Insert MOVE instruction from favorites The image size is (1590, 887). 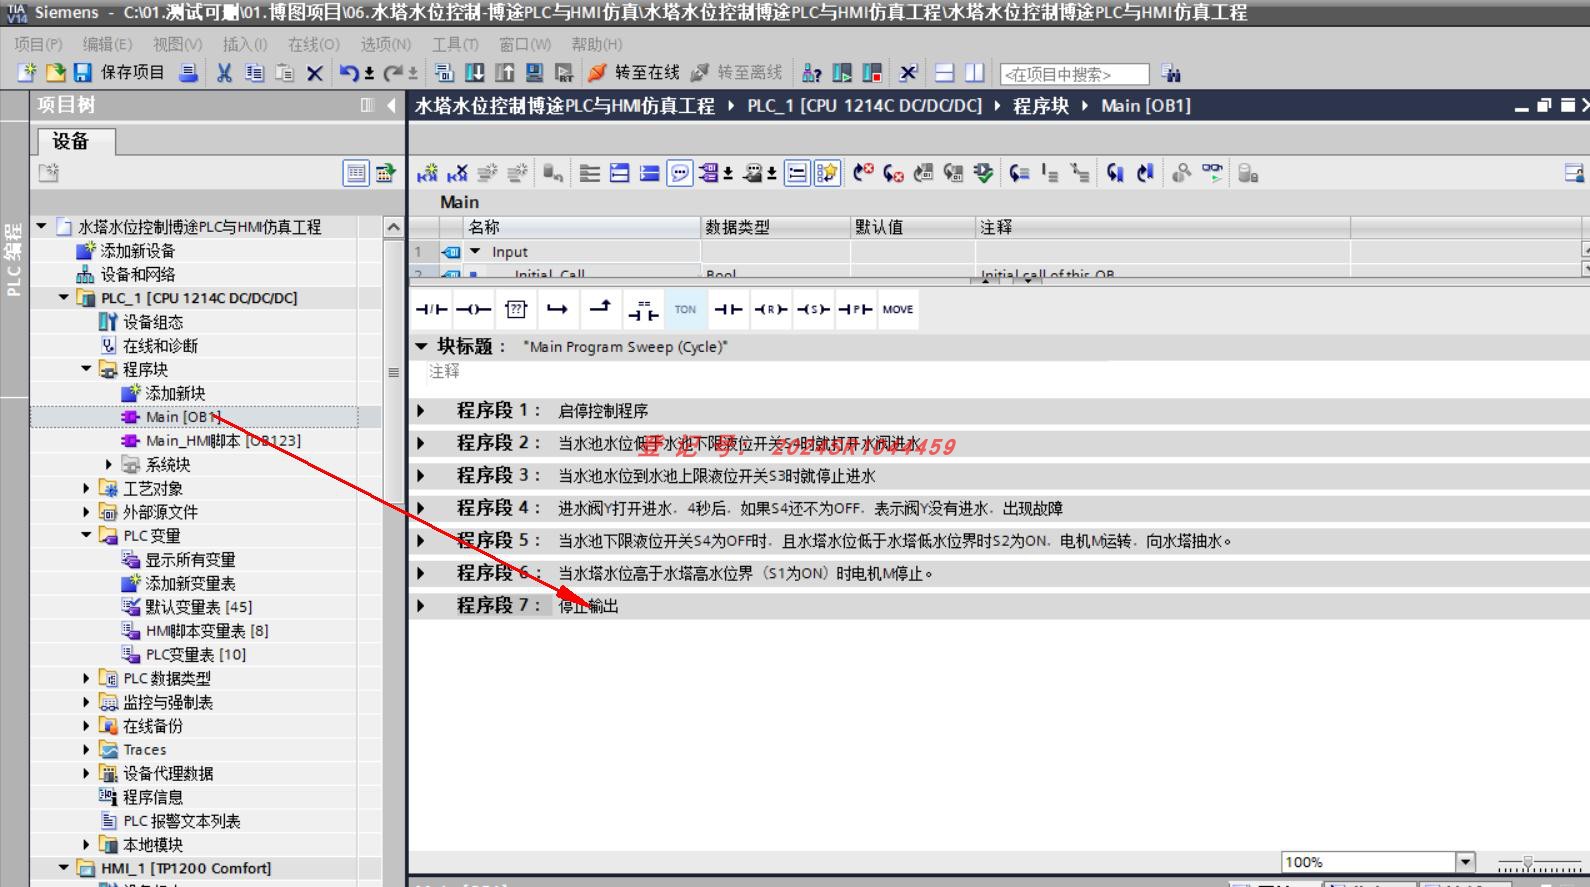[x=898, y=309]
